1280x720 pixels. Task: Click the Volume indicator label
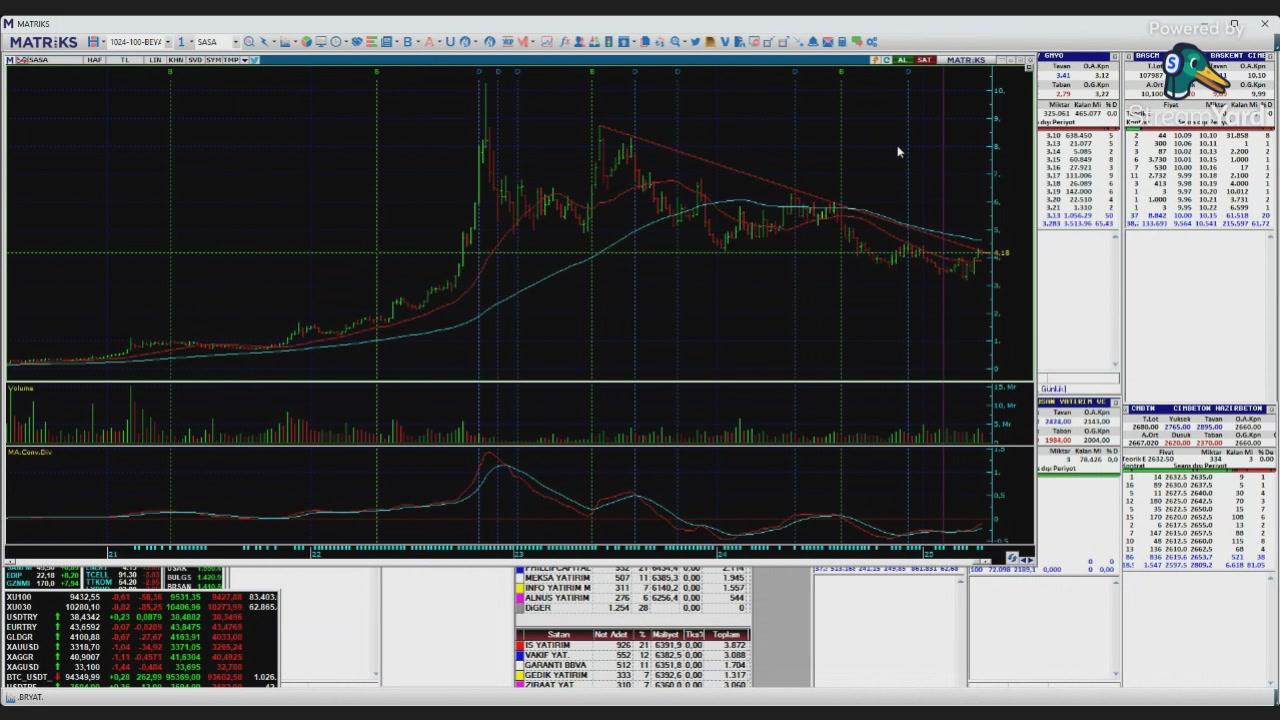click(21, 388)
